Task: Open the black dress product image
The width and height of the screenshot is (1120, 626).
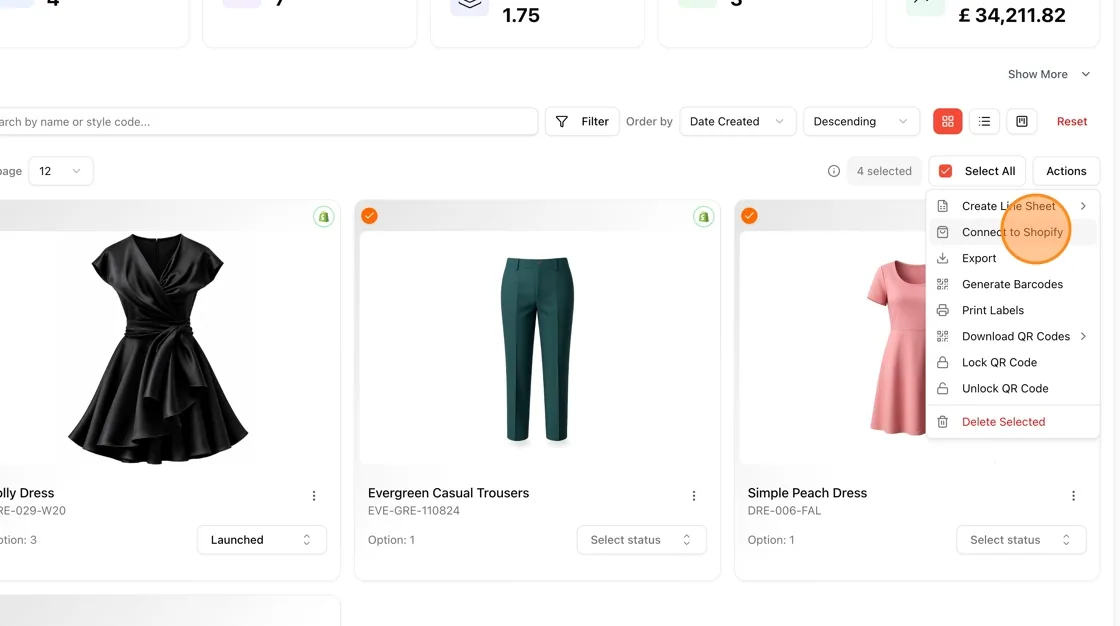Action: pyautogui.click(x=158, y=349)
